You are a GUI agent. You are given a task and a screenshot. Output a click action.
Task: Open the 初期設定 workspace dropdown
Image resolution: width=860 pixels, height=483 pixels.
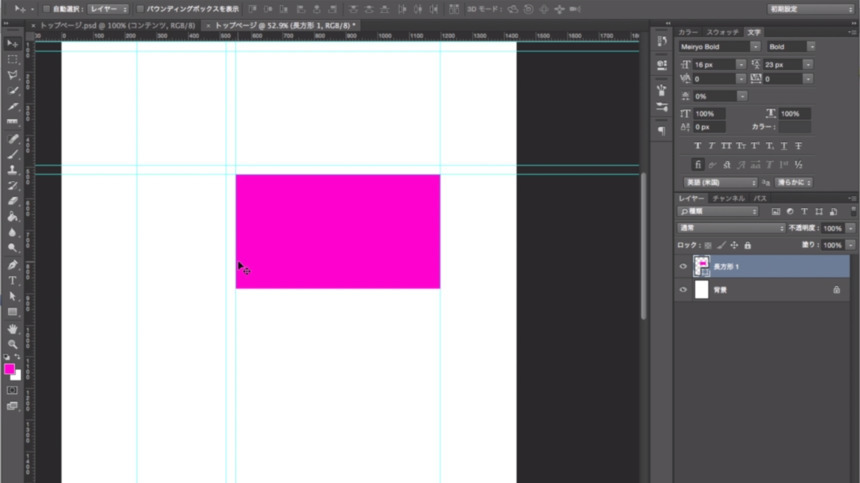click(811, 9)
